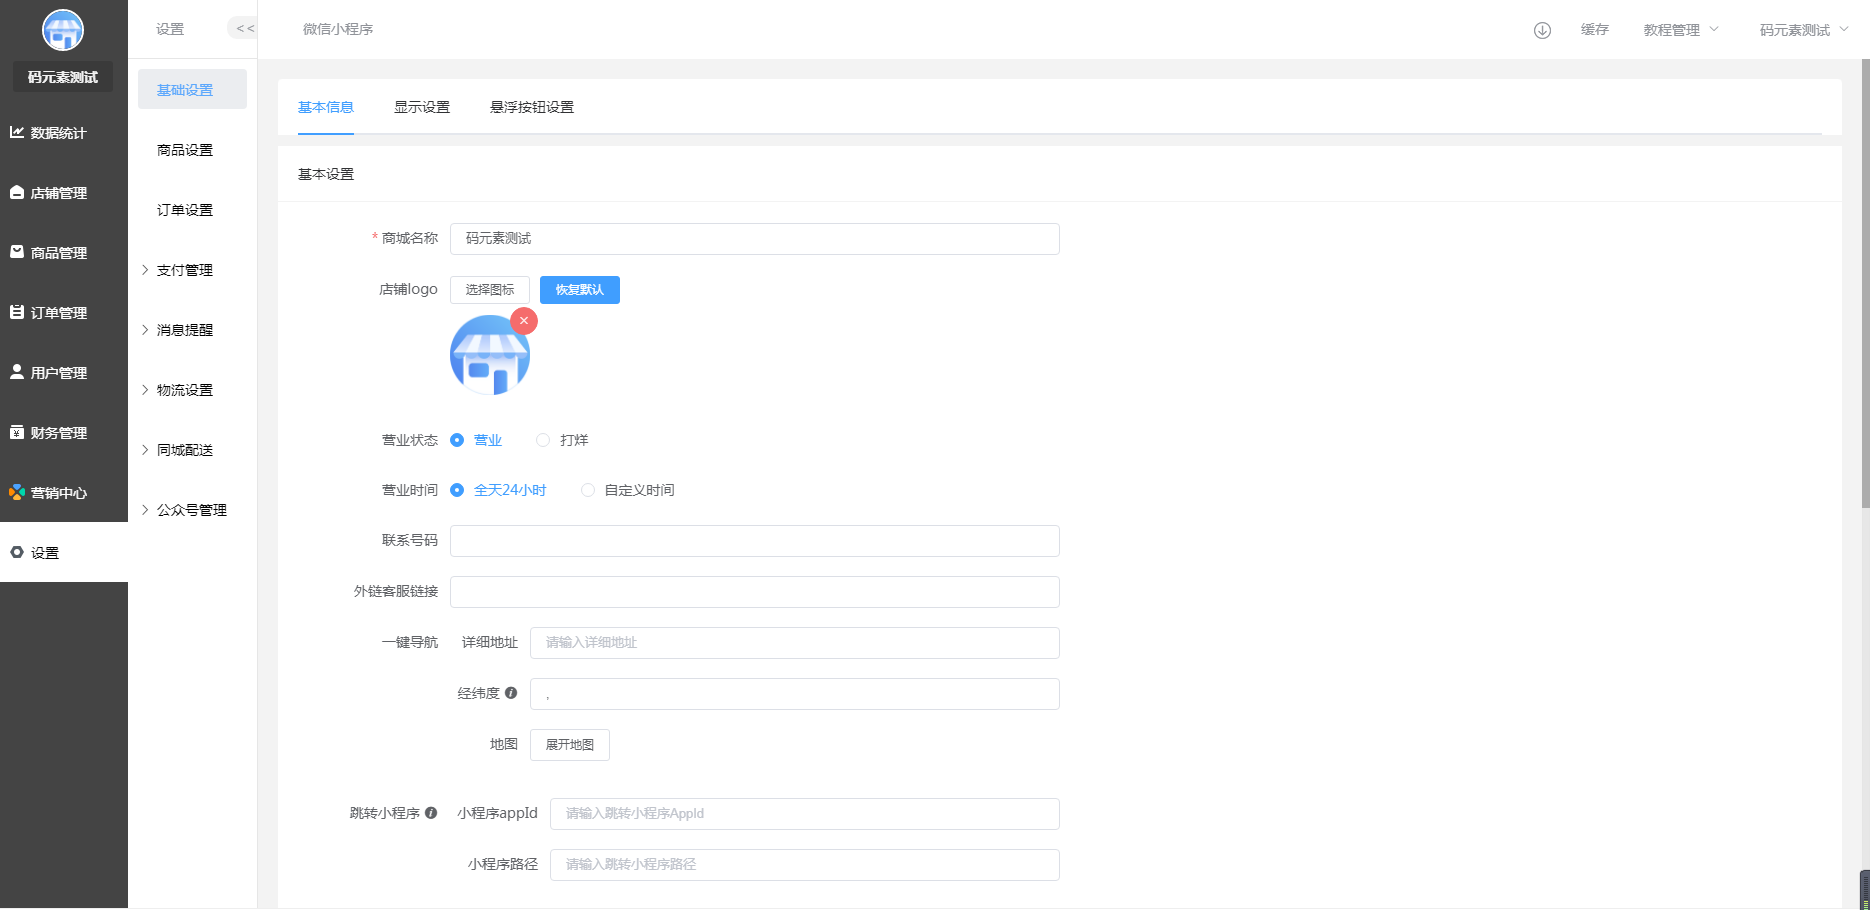
Task: Open 基础设置 in settings menu
Action: [192, 89]
